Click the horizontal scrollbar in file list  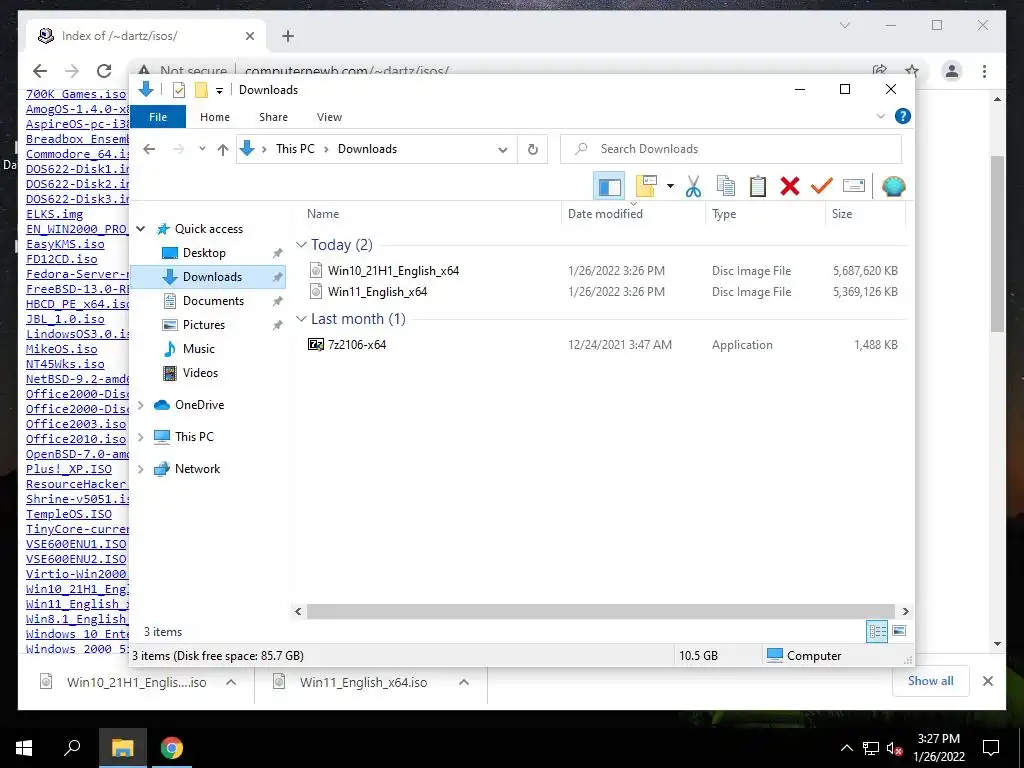coord(601,611)
